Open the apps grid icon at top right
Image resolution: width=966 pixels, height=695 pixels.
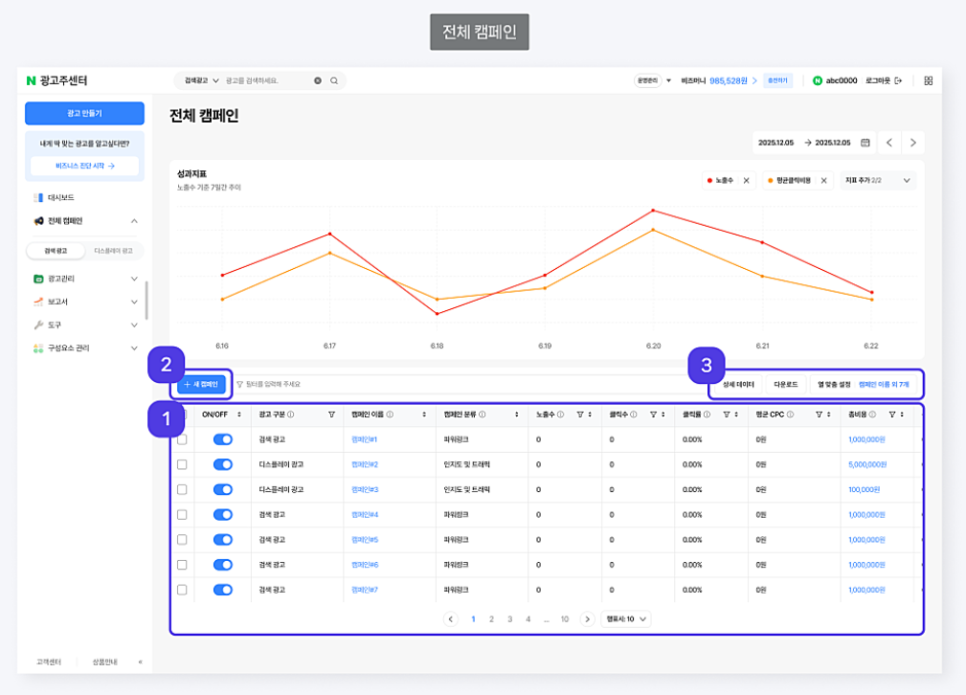928,81
